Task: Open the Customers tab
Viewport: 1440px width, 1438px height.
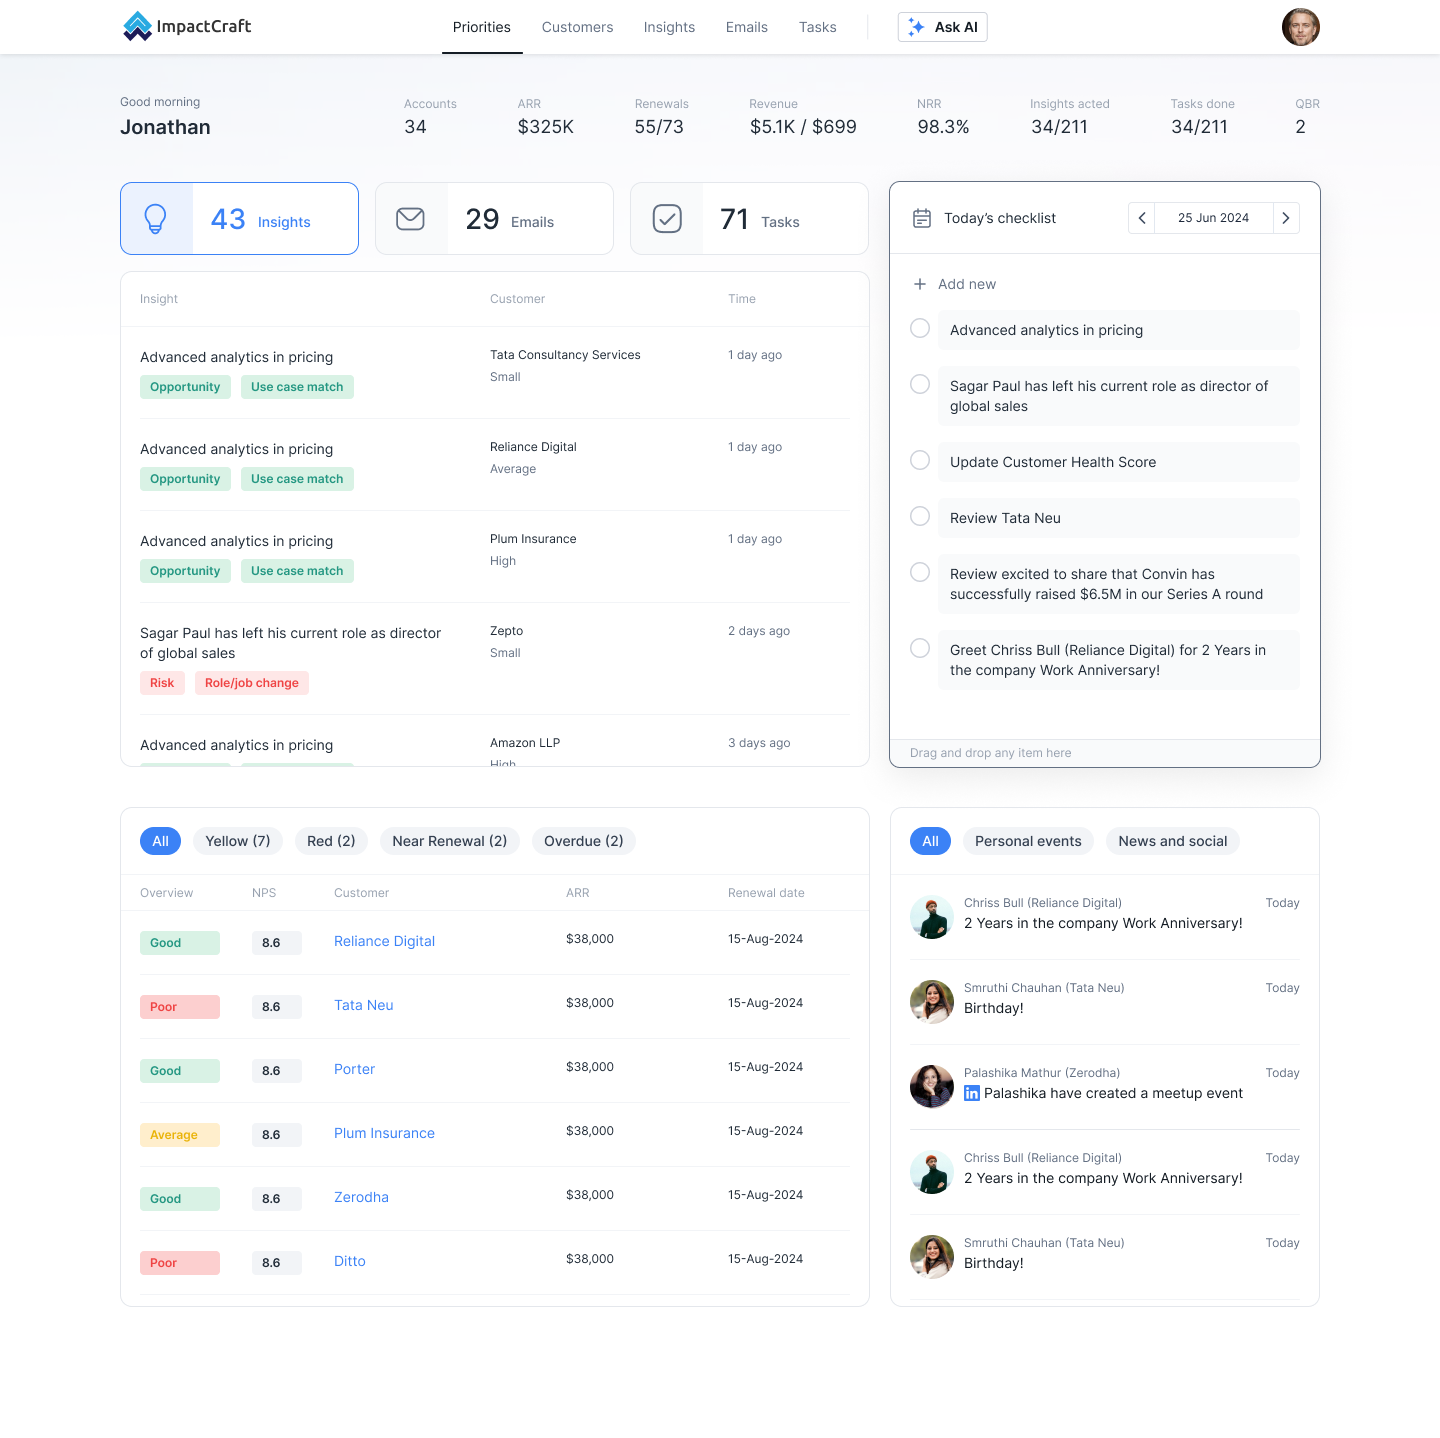Action: (x=578, y=27)
